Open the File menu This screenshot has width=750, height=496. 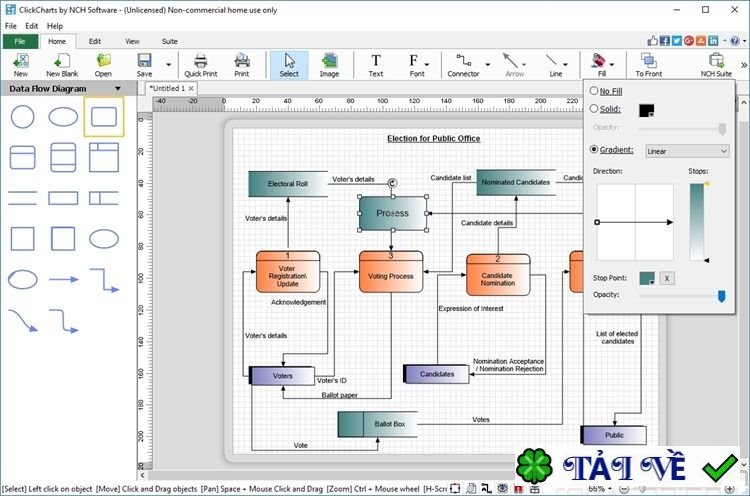11,26
